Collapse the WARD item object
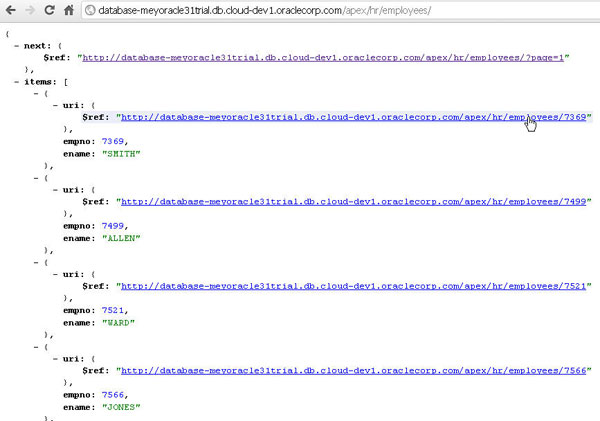 [x=36, y=263]
